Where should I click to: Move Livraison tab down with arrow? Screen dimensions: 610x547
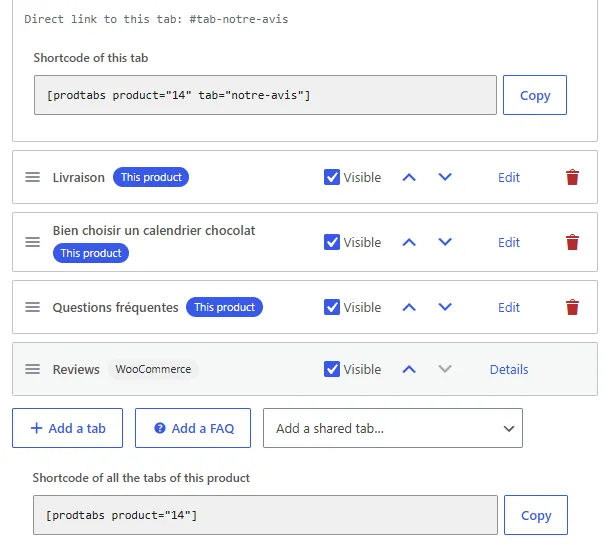(445, 177)
